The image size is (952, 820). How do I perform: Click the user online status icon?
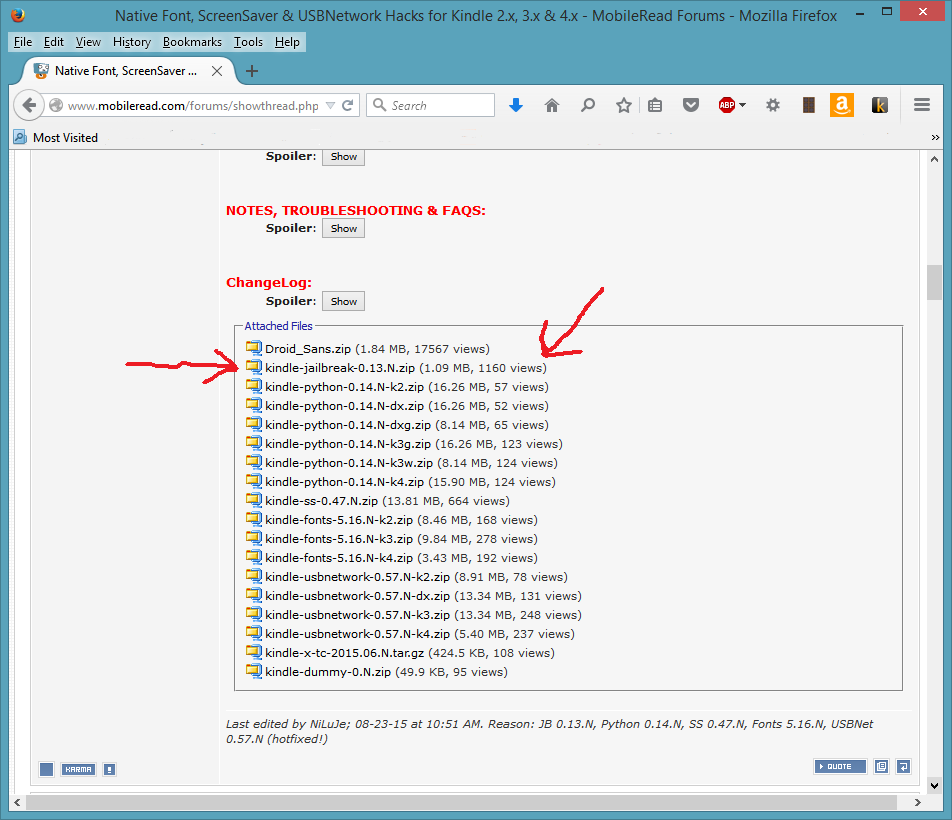(x=46, y=770)
